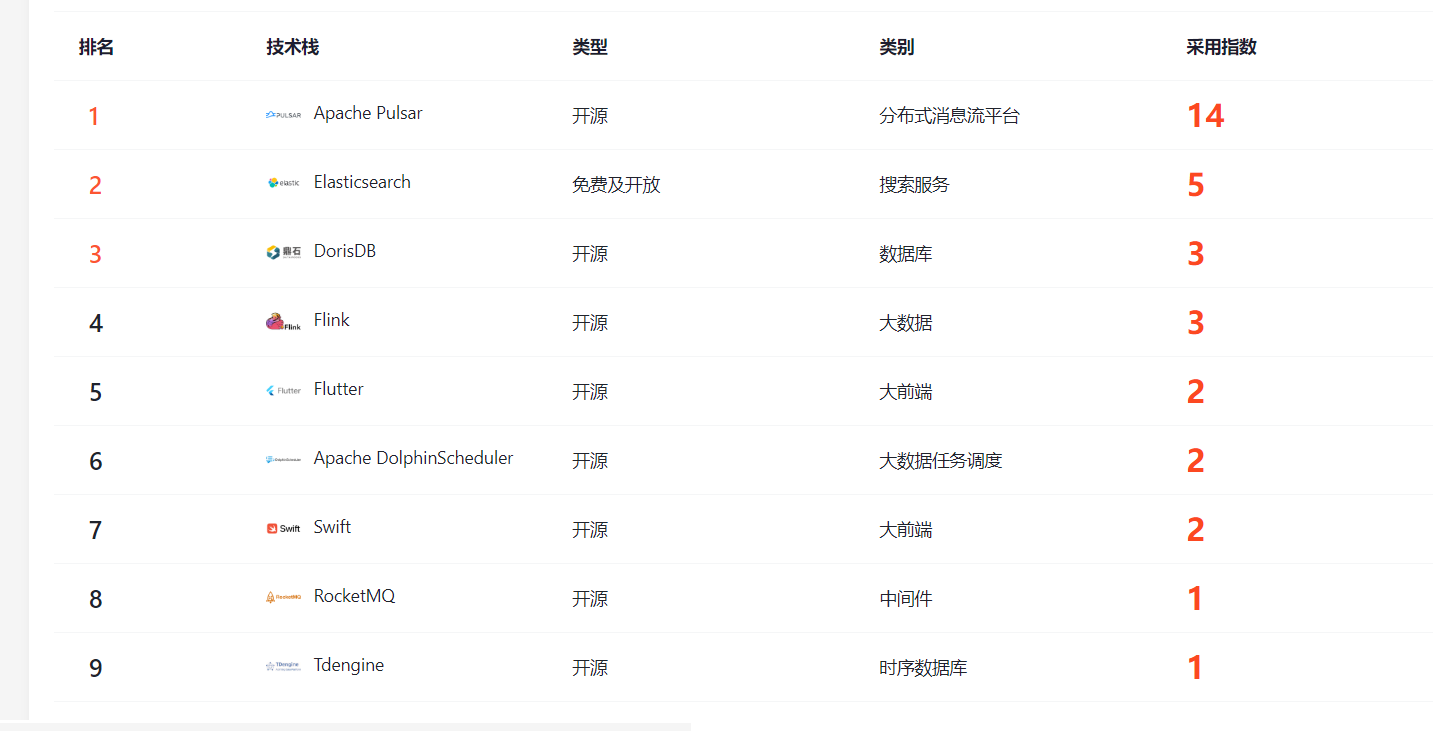Open the Apache Pulsar tech stack link

368,113
